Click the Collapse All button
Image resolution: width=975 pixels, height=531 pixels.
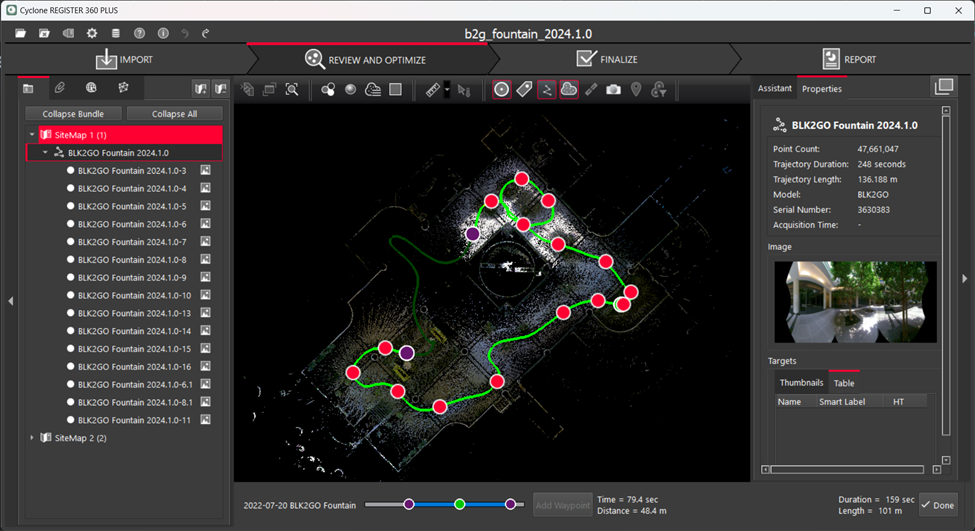pyautogui.click(x=174, y=114)
